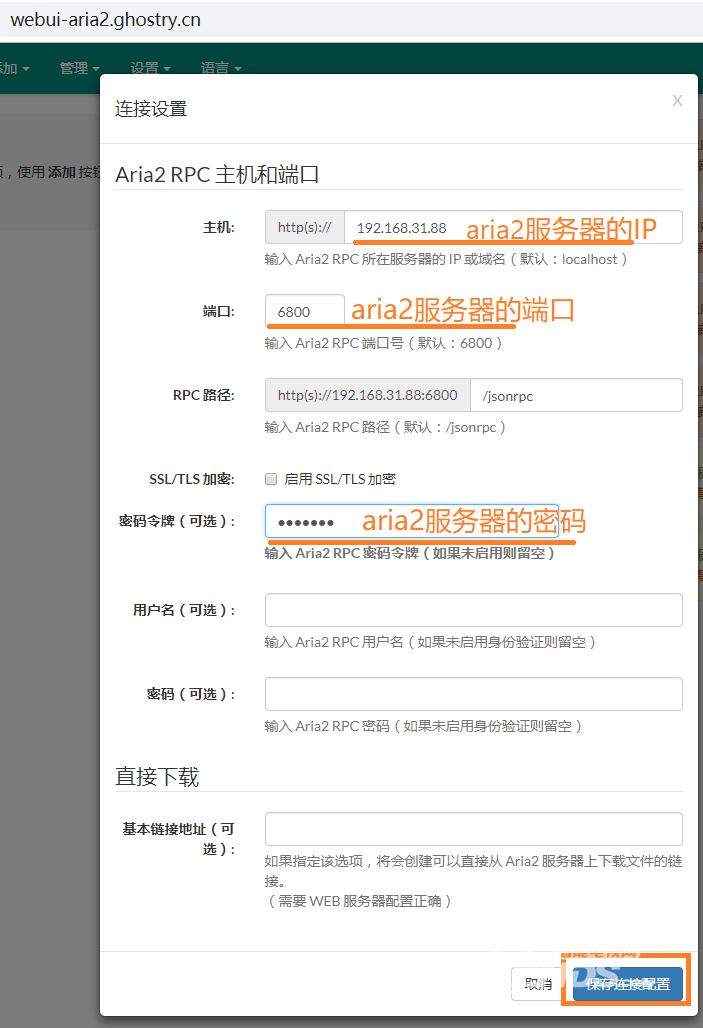
Task: Click the 密码令牌 password field
Action: click(412, 521)
